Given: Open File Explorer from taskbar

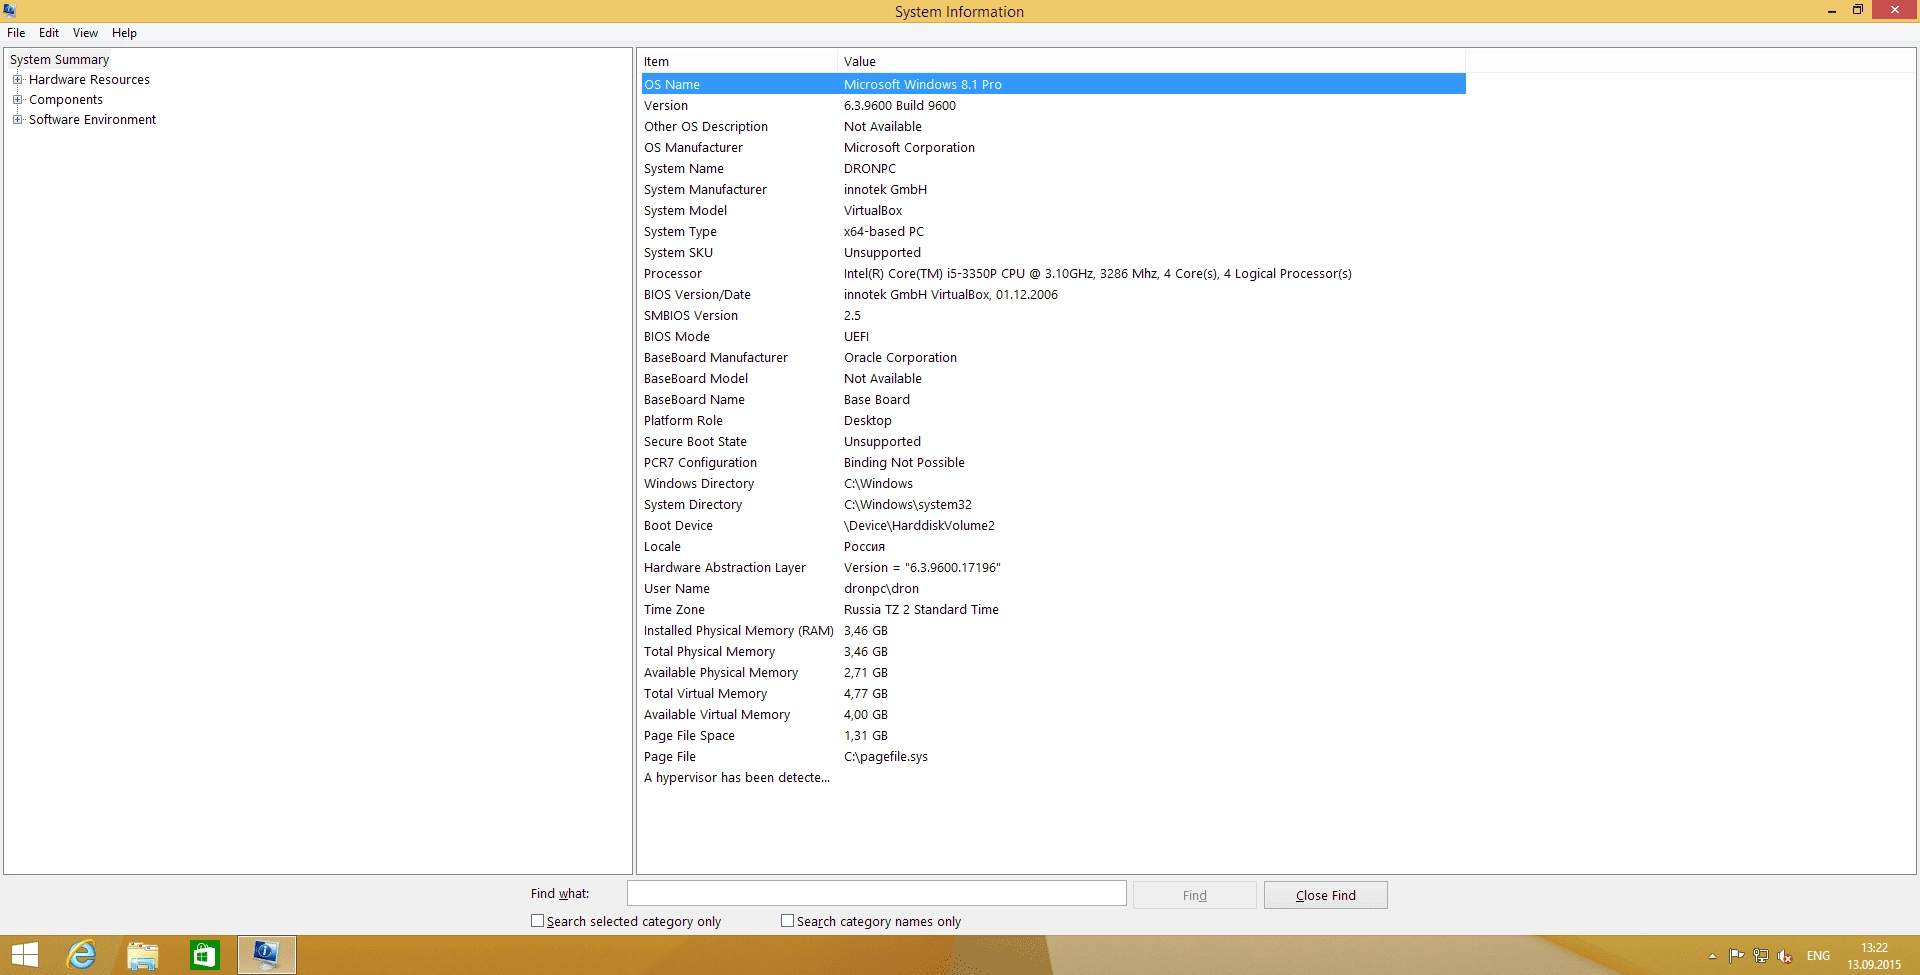Looking at the screenshot, I should coord(143,955).
